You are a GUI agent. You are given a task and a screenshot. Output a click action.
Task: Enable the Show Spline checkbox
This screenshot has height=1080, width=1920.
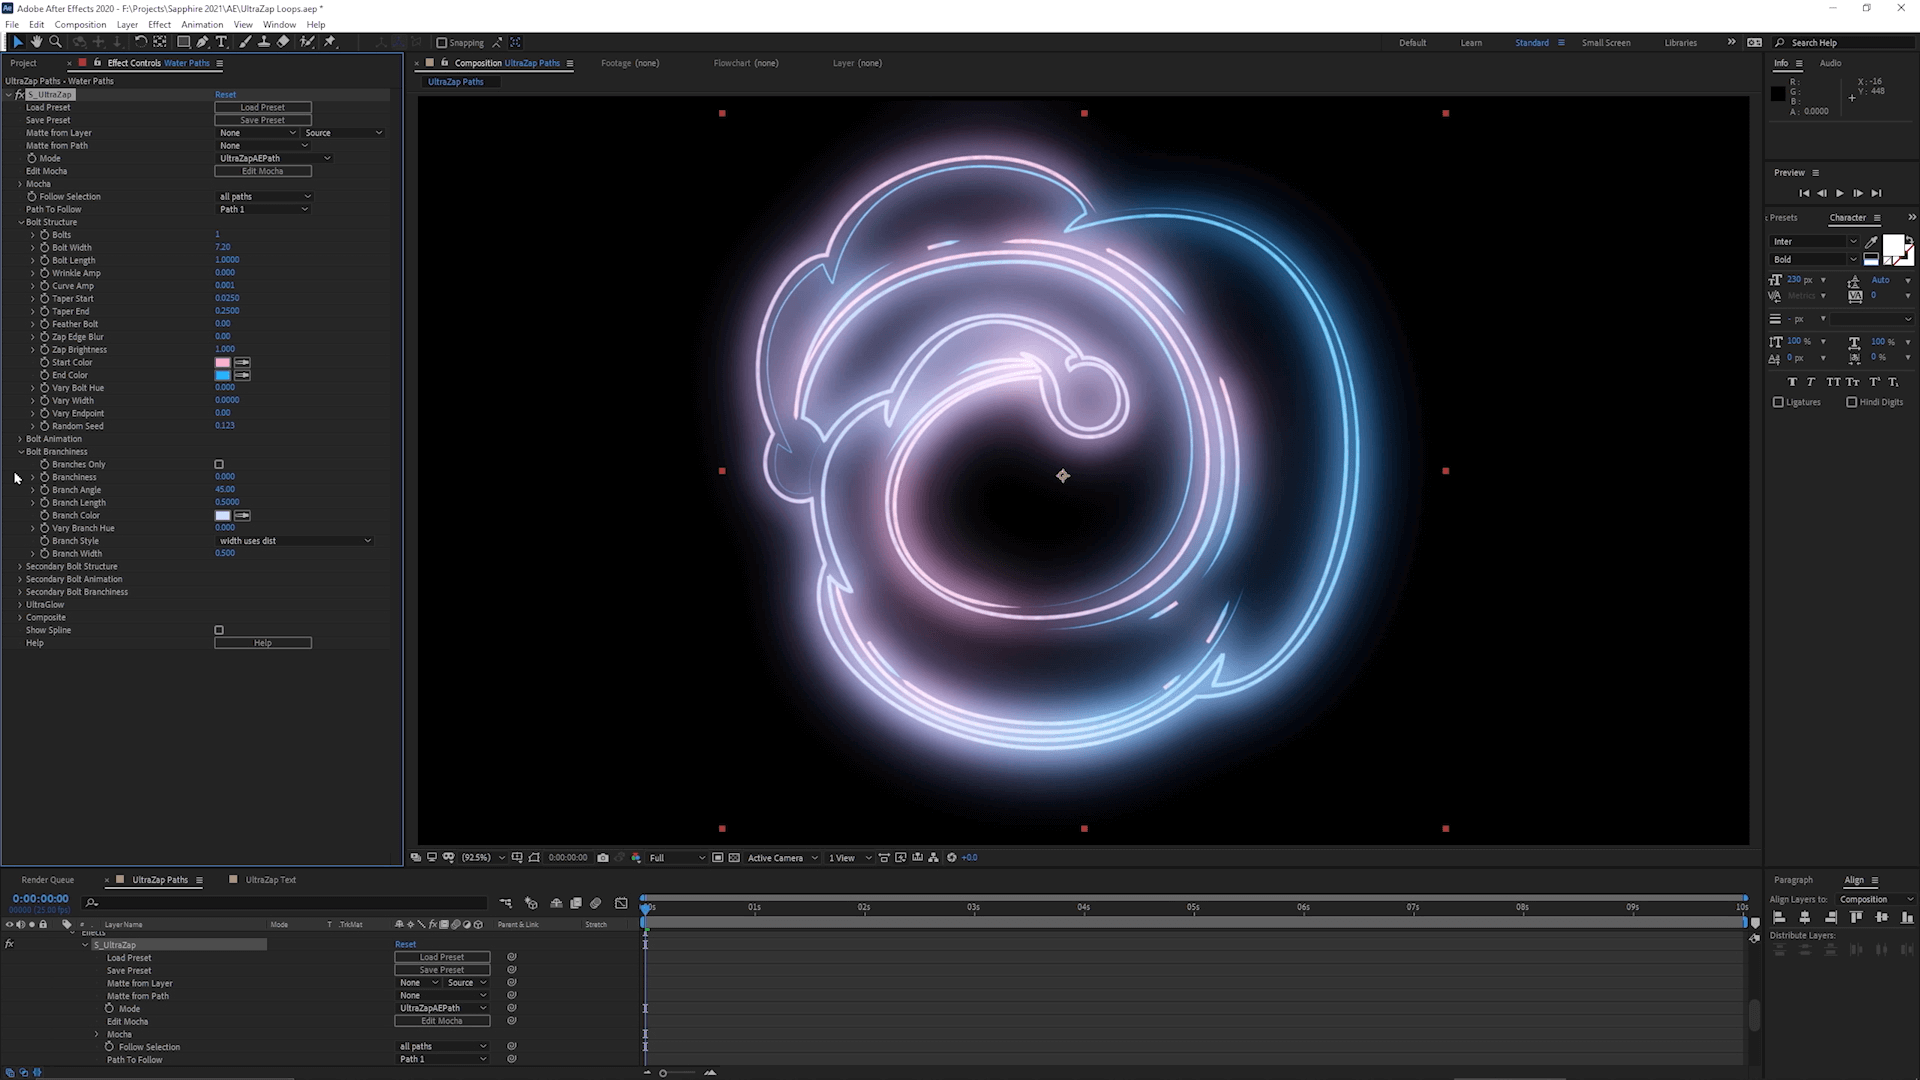[219, 630]
